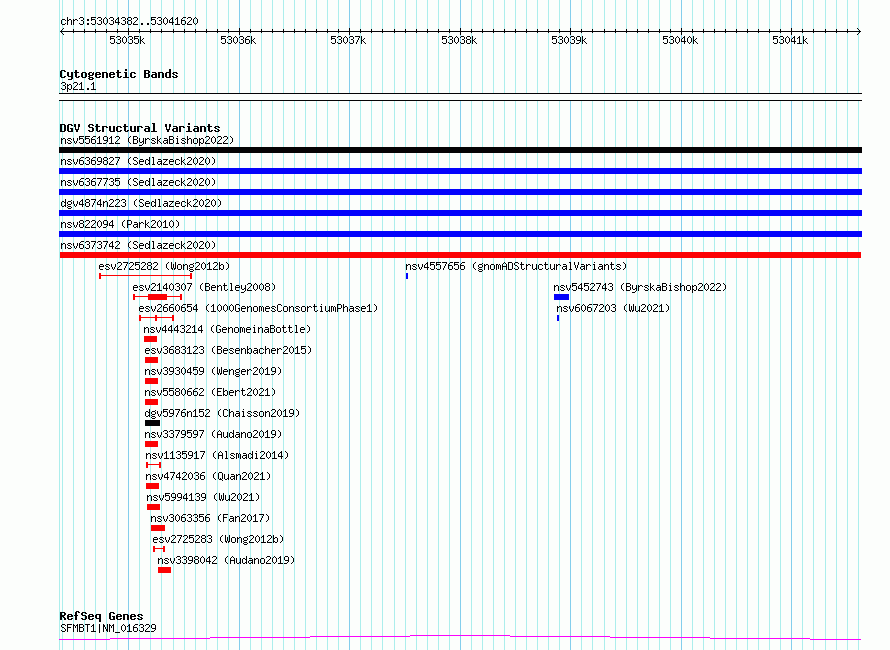This screenshot has height=650, width=890.
Task: Click the small blue nsv4557656 marker
Action: pyautogui.click(x=407, y=276)
